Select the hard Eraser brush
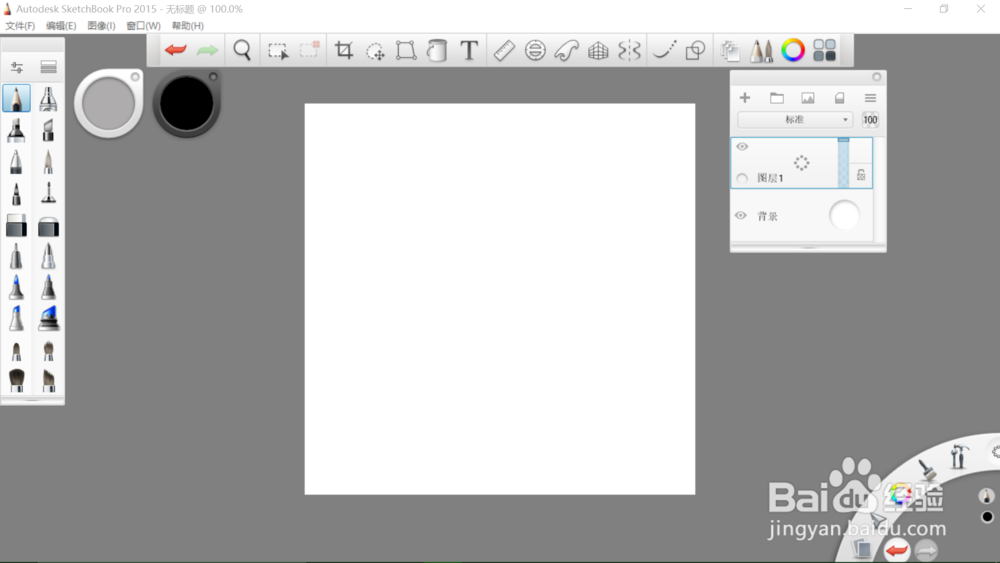This screenshot has height=563, width=1000. point(17,226)
